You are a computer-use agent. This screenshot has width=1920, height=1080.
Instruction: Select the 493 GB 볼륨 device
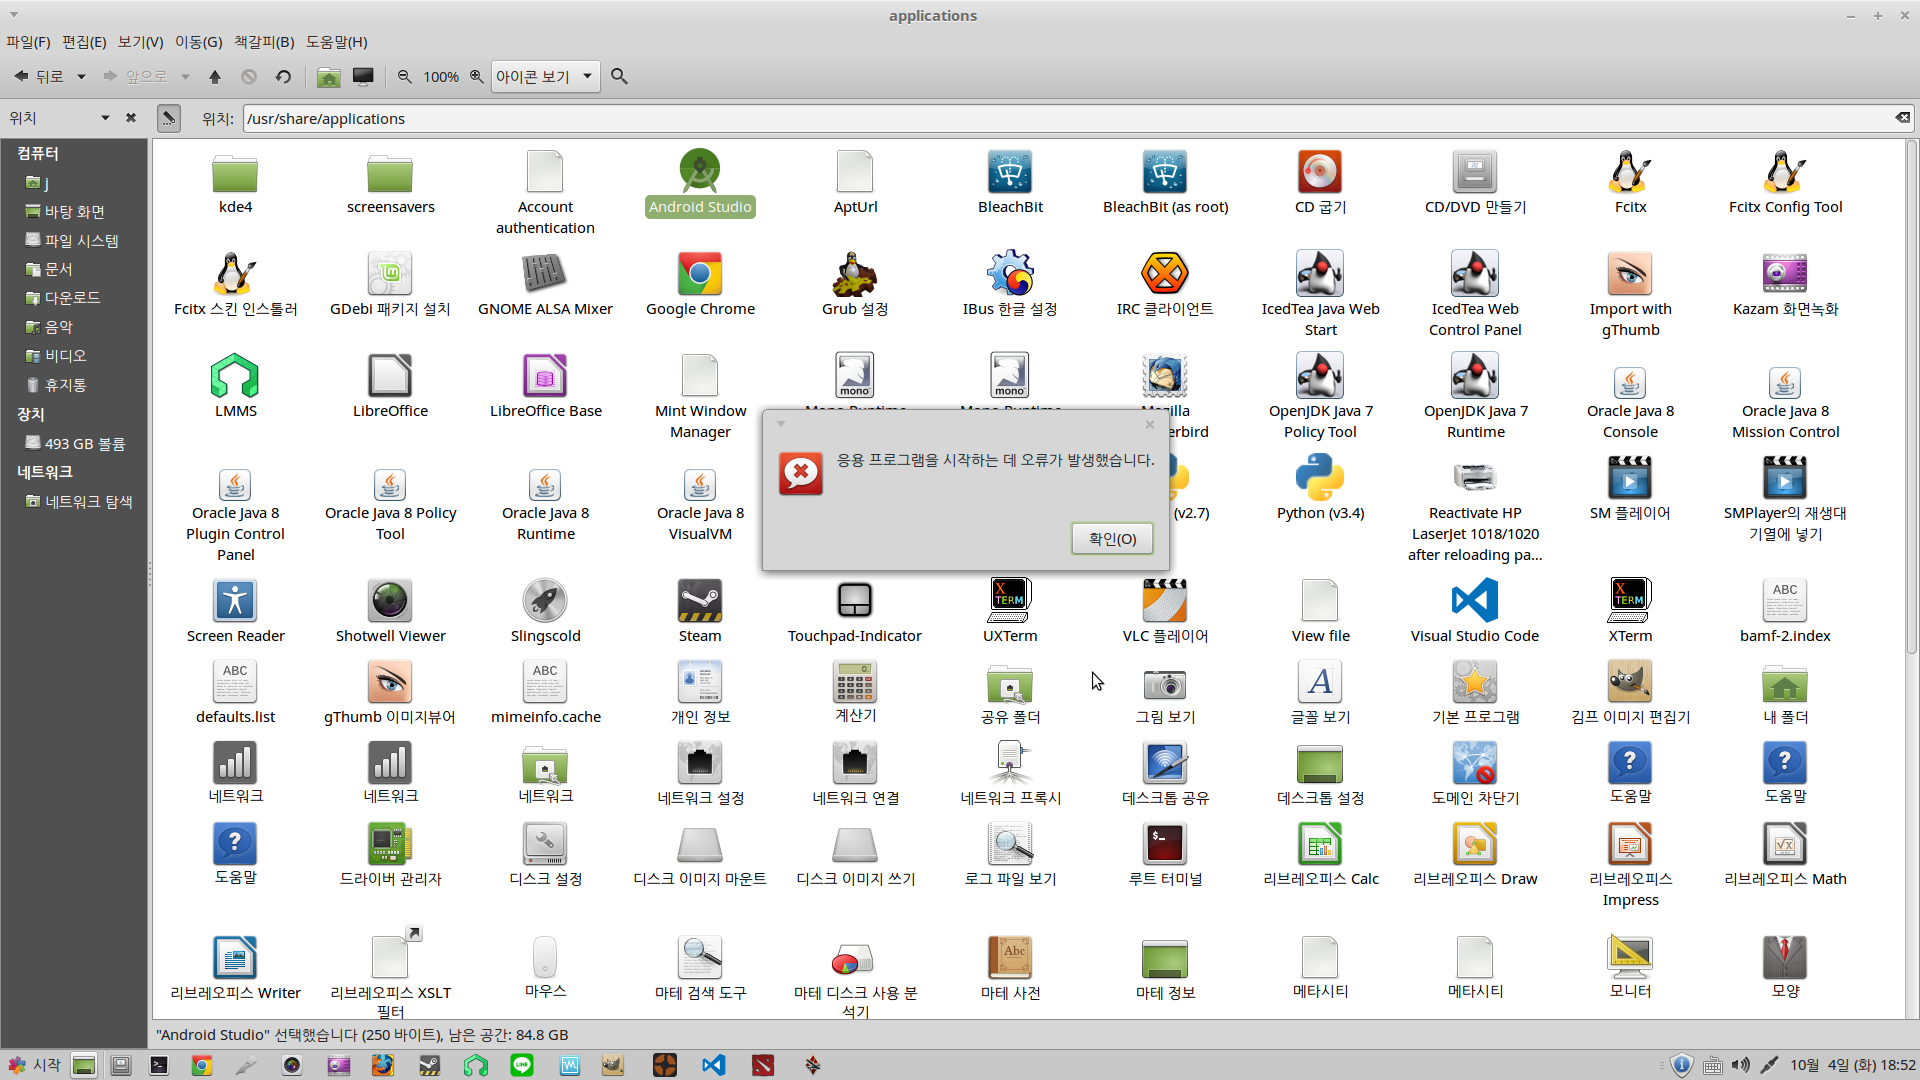84,444
